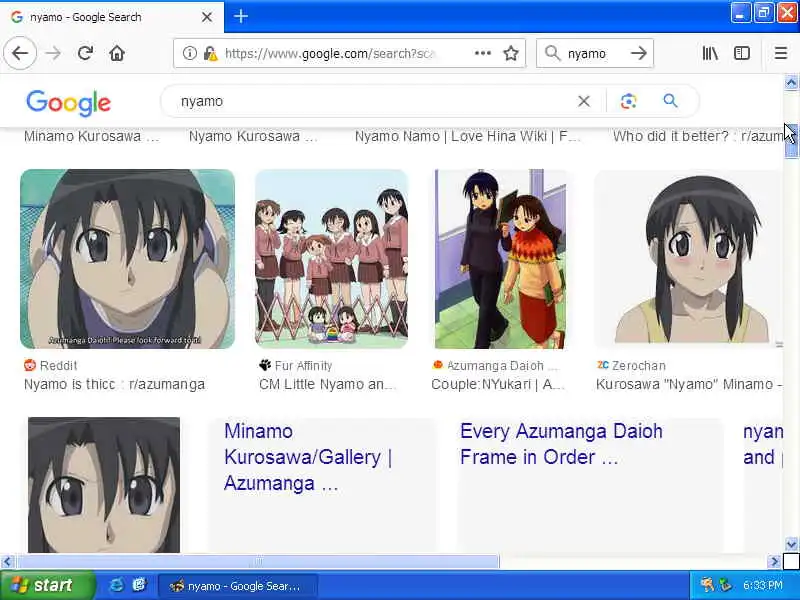Open 'Nyamo is thicc : r/azumanga' link
Viewport: 800px width, 600px height.
(x=114, y=384)
